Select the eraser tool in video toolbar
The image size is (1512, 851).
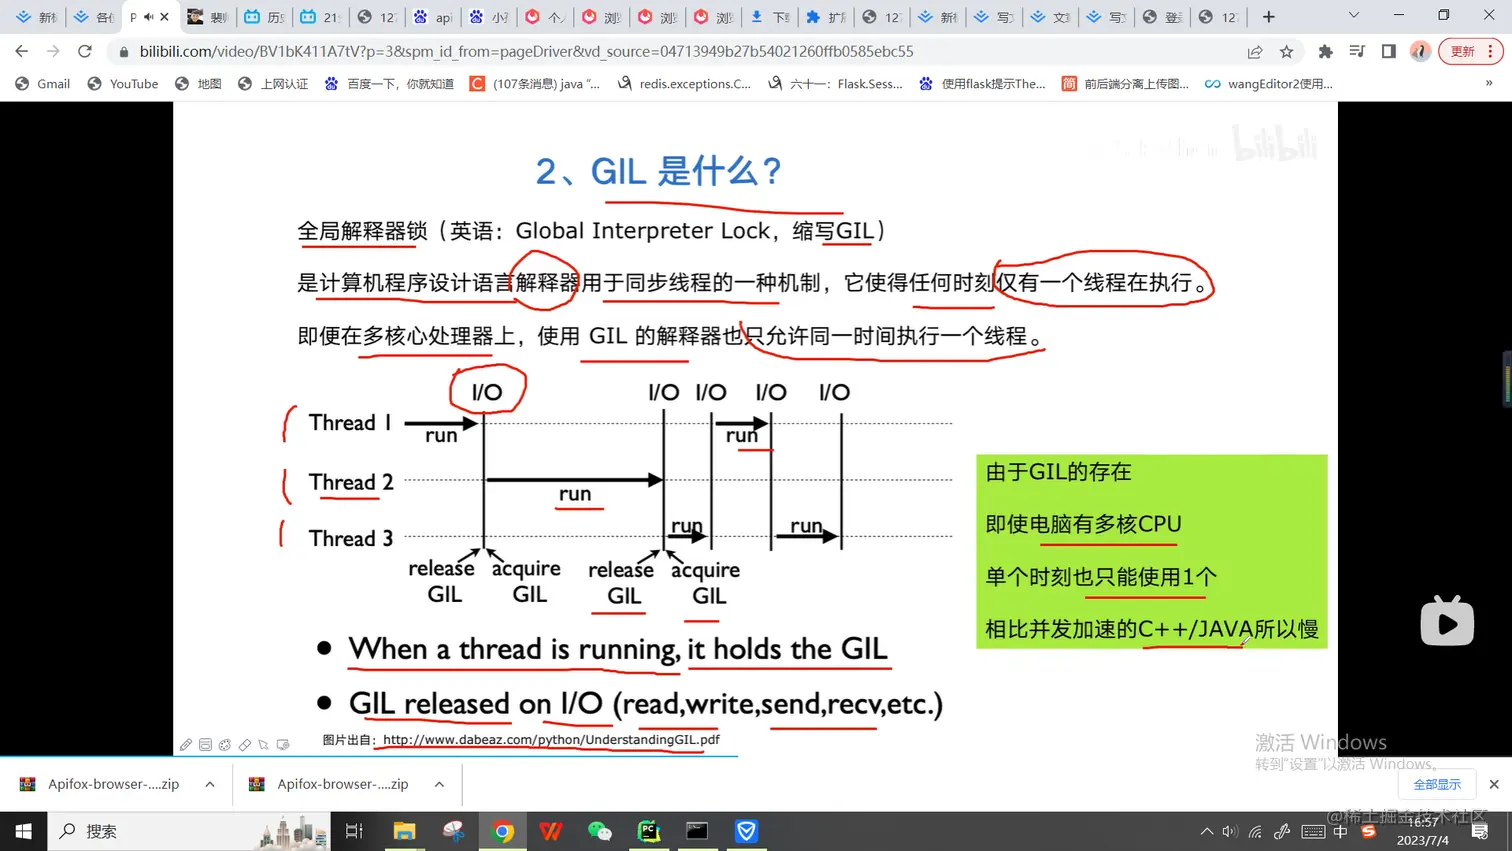[245, 745]
